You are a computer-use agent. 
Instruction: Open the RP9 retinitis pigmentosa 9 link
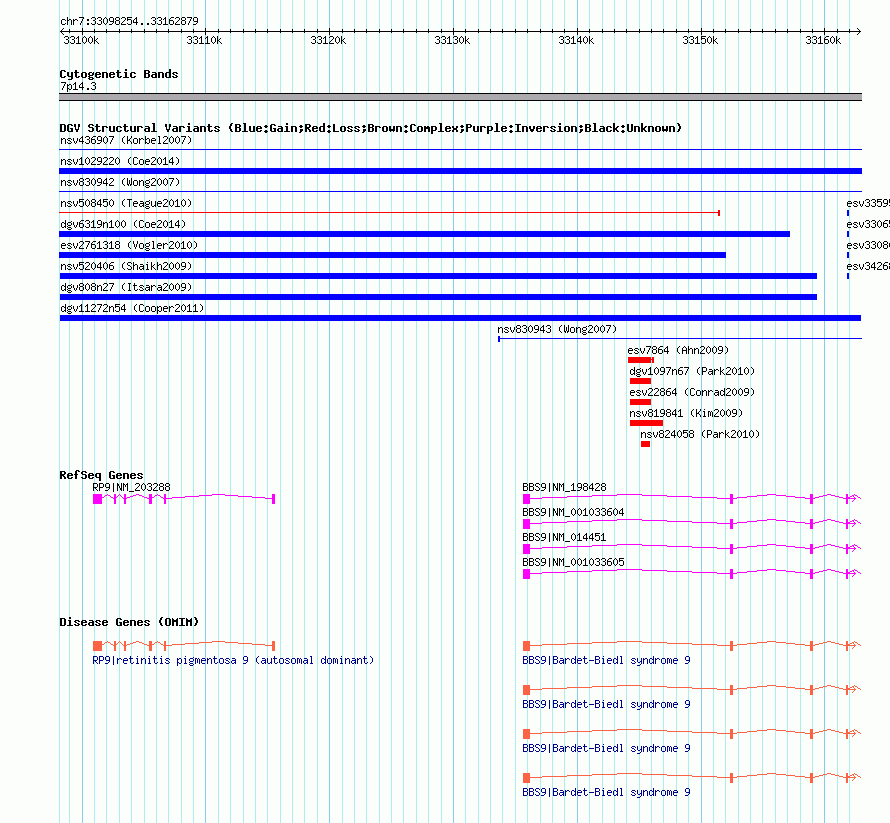pyautogui.click(x=233, y=660)
